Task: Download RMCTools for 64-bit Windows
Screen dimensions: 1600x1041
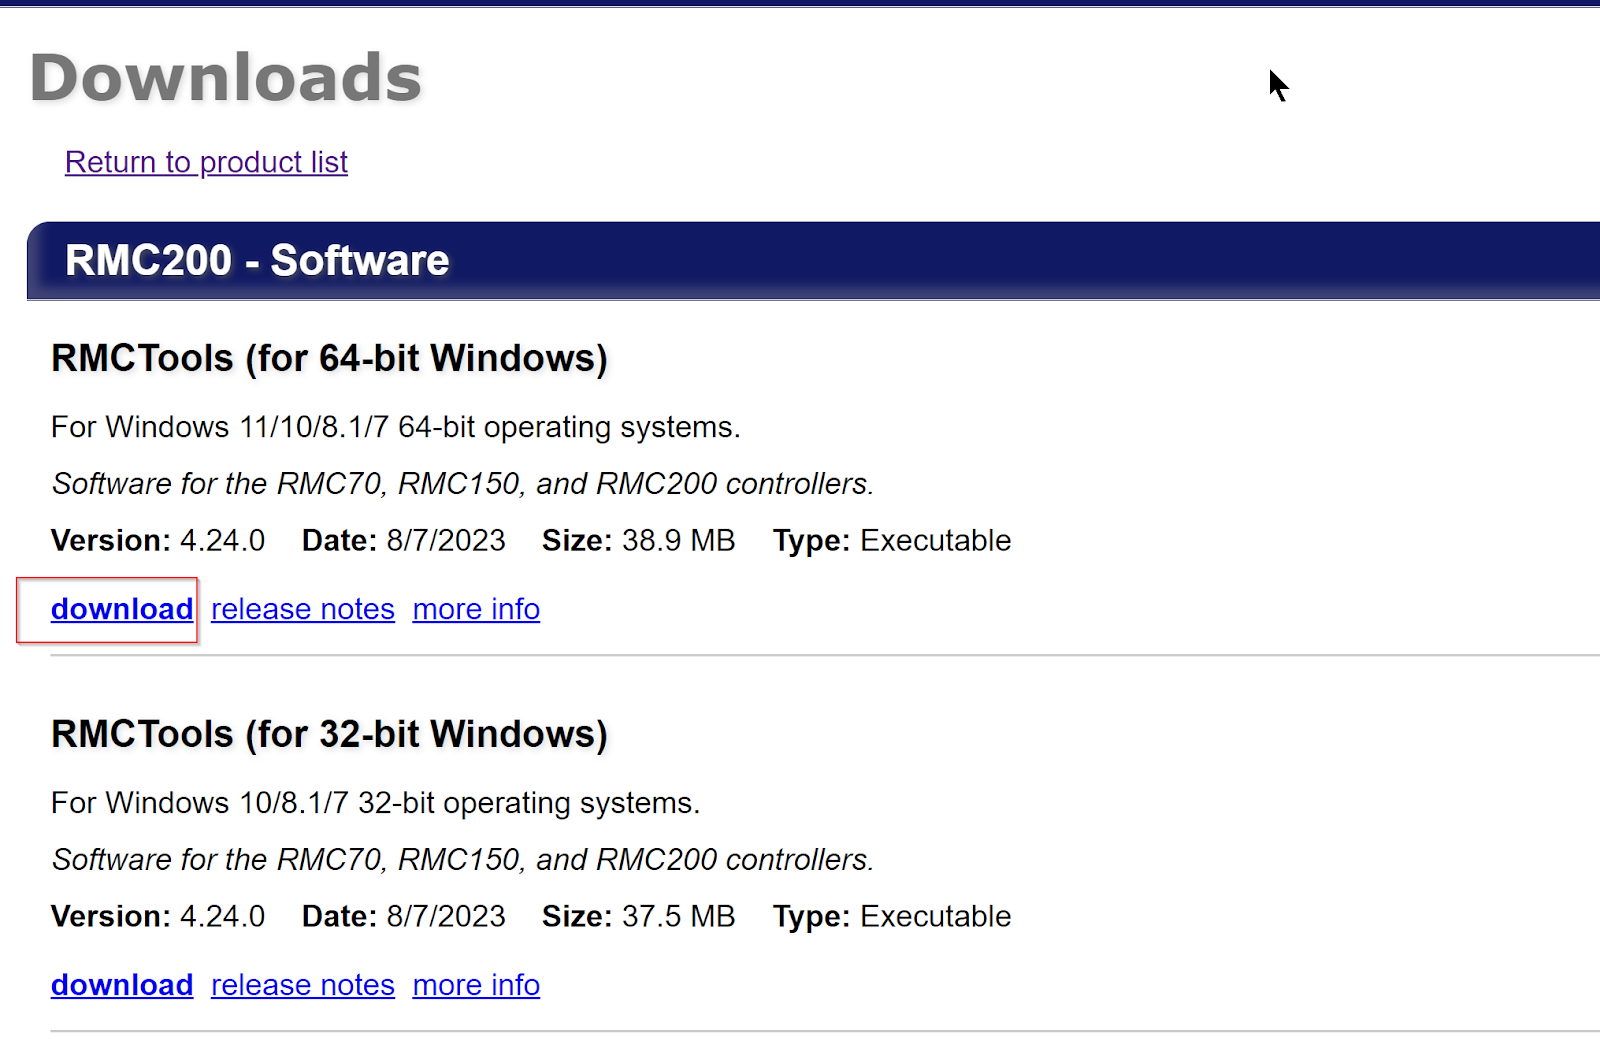Action: 122,609
